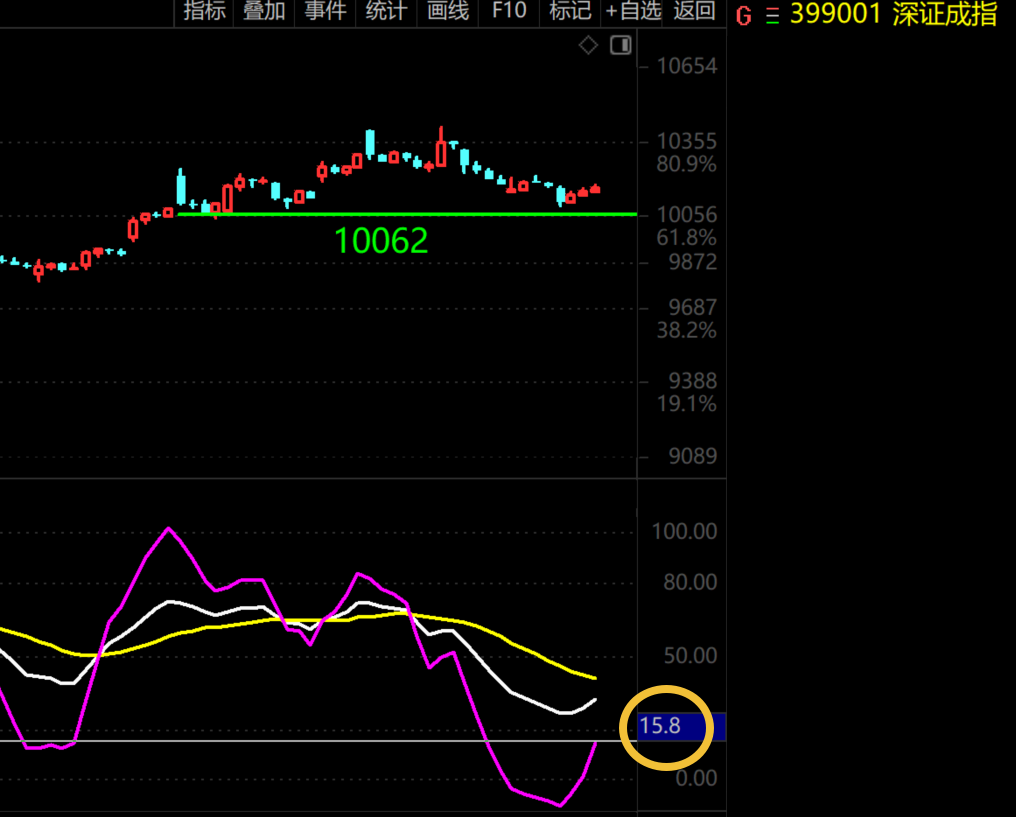
Task: Open F10 company information
Action: tap(509, 11)
